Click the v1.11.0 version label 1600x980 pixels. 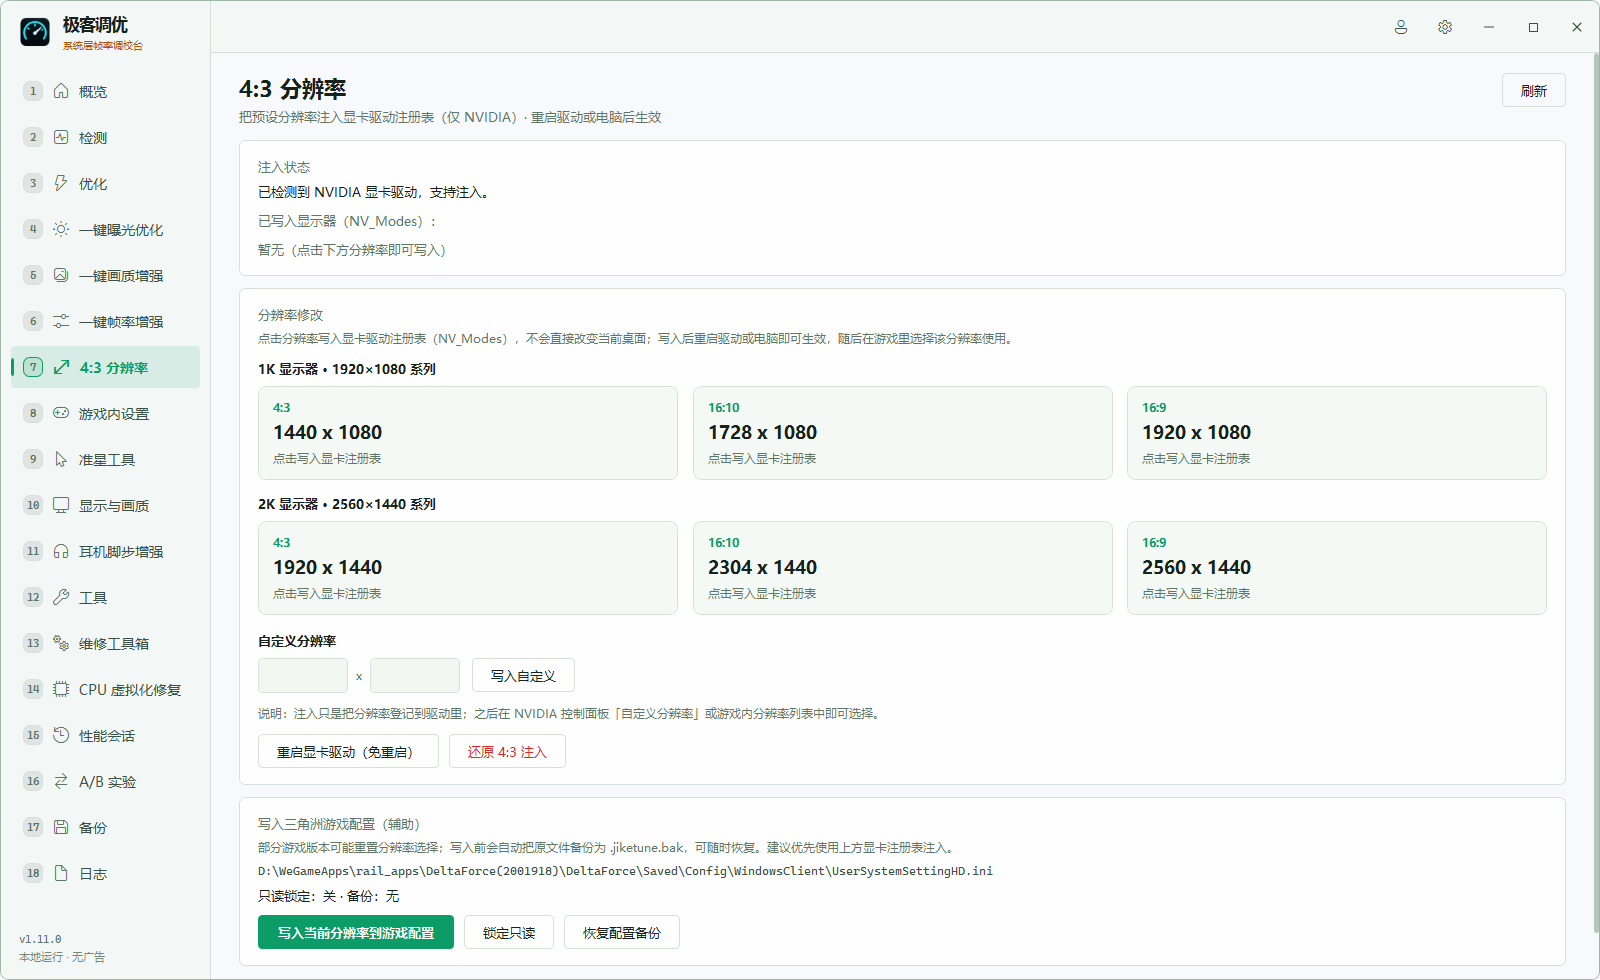(40, 939)
